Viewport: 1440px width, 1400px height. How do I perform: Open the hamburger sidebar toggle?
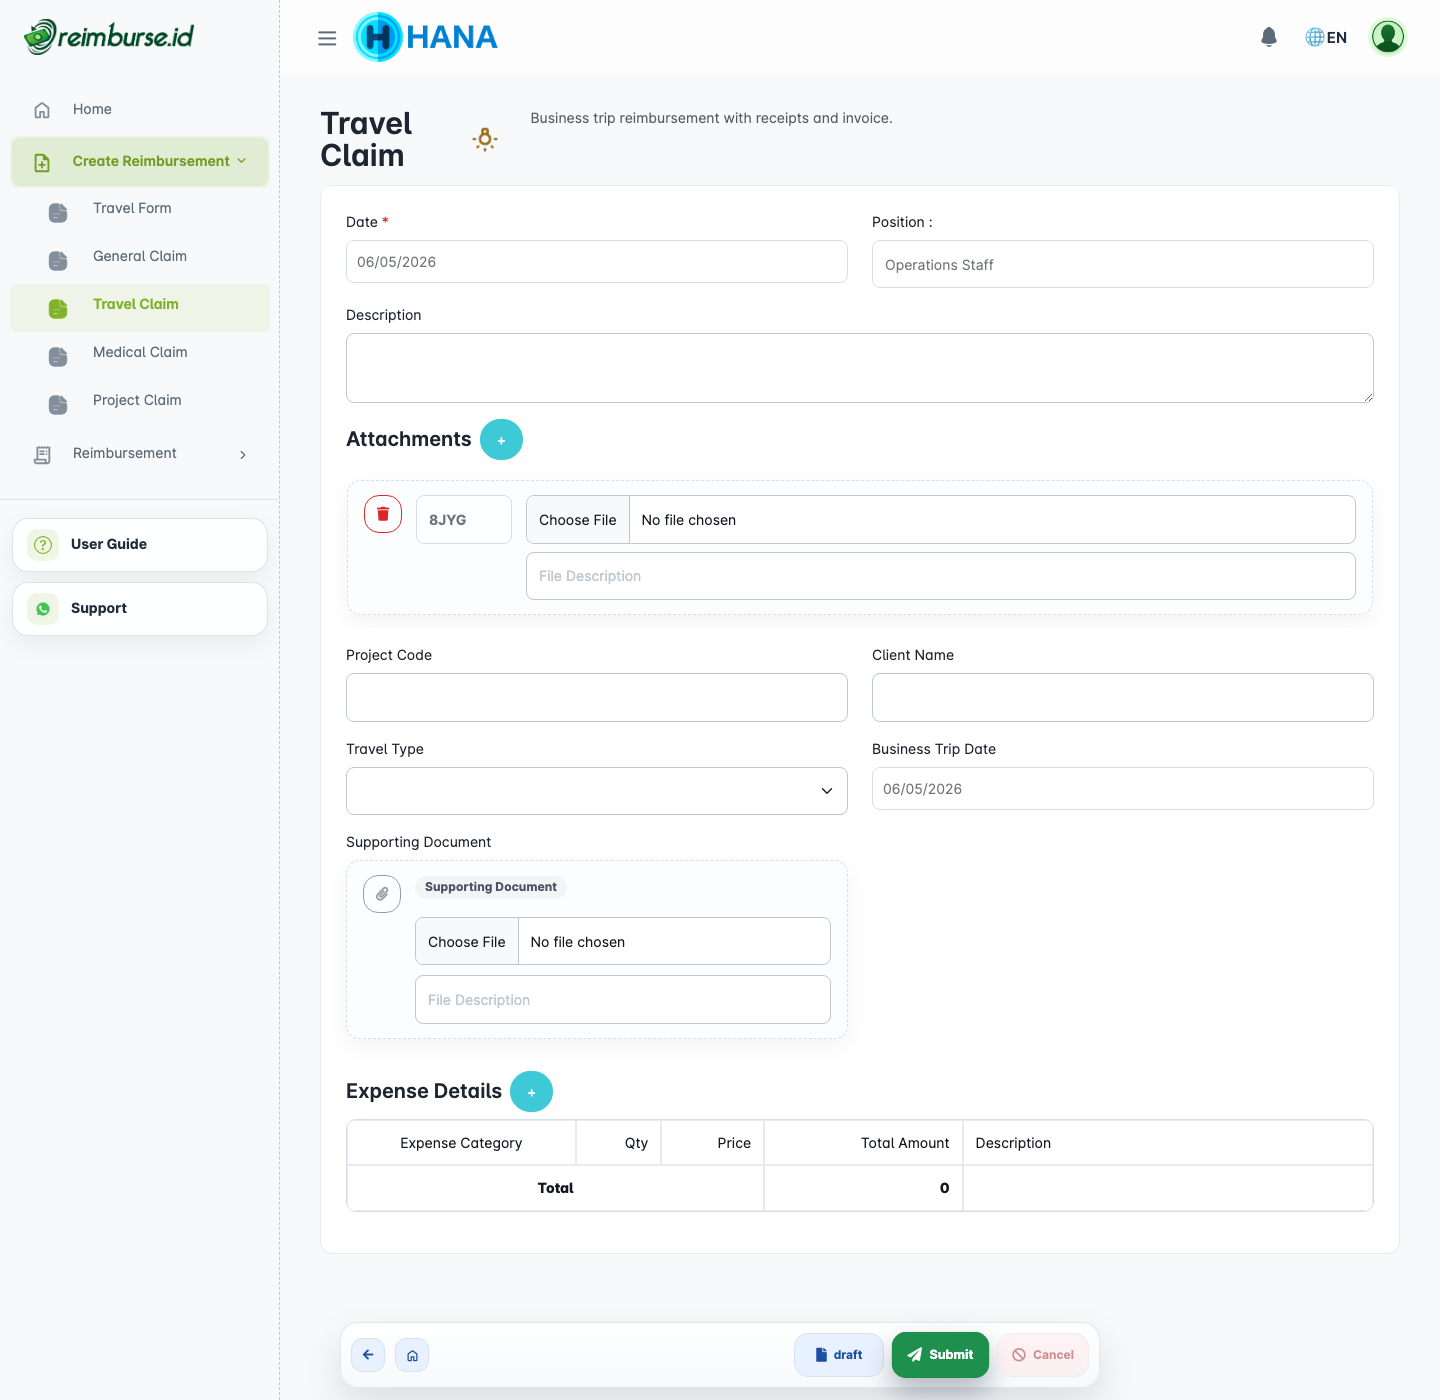pos(327,38)
